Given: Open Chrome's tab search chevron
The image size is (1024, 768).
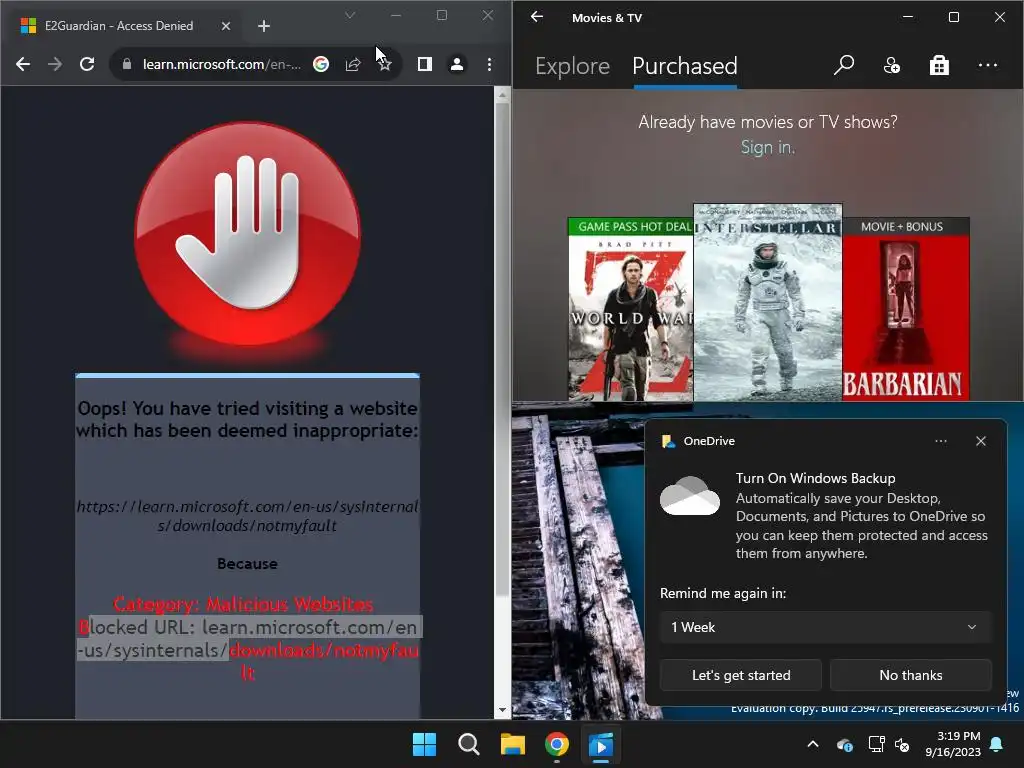Looking at the screenshot, I should [350, 15].
